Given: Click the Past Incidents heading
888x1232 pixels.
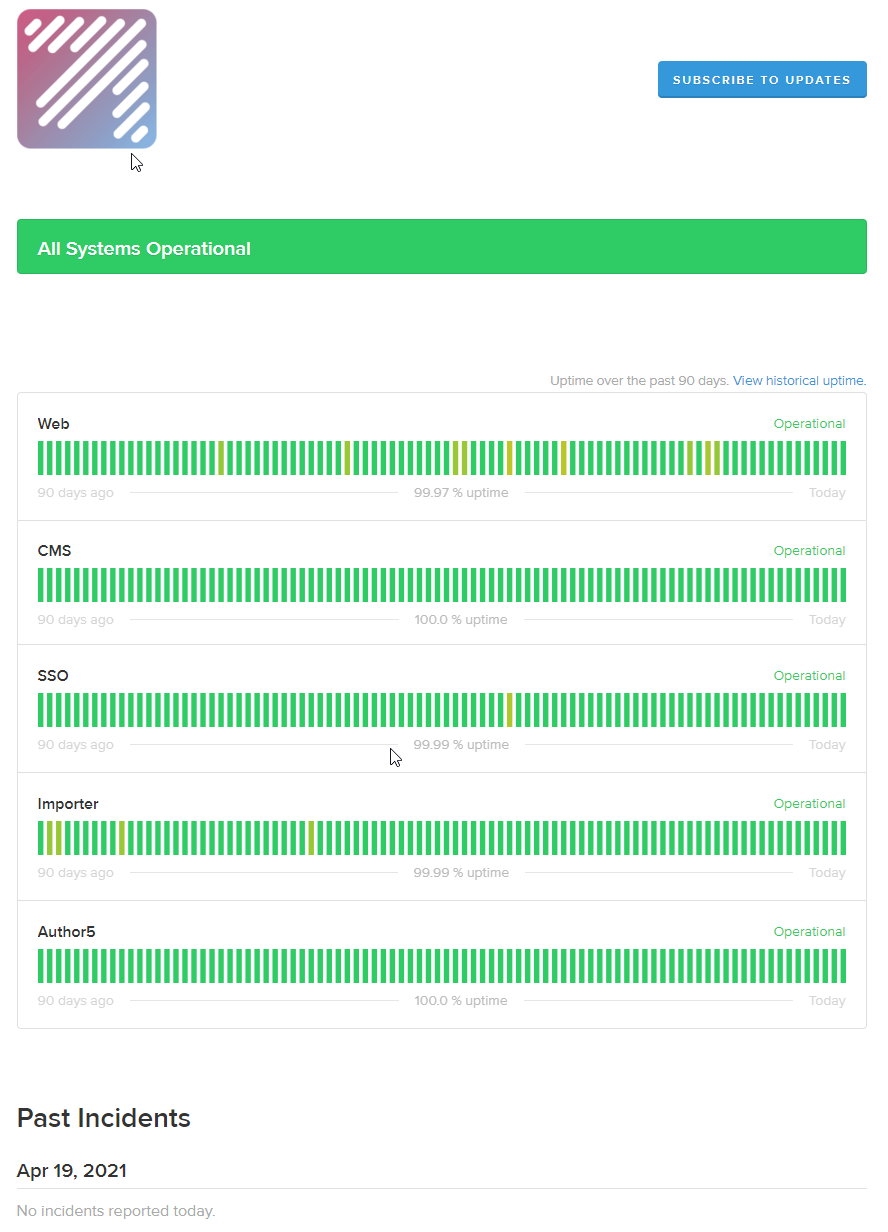Looking at the screenshot, I should point(103,1118).
